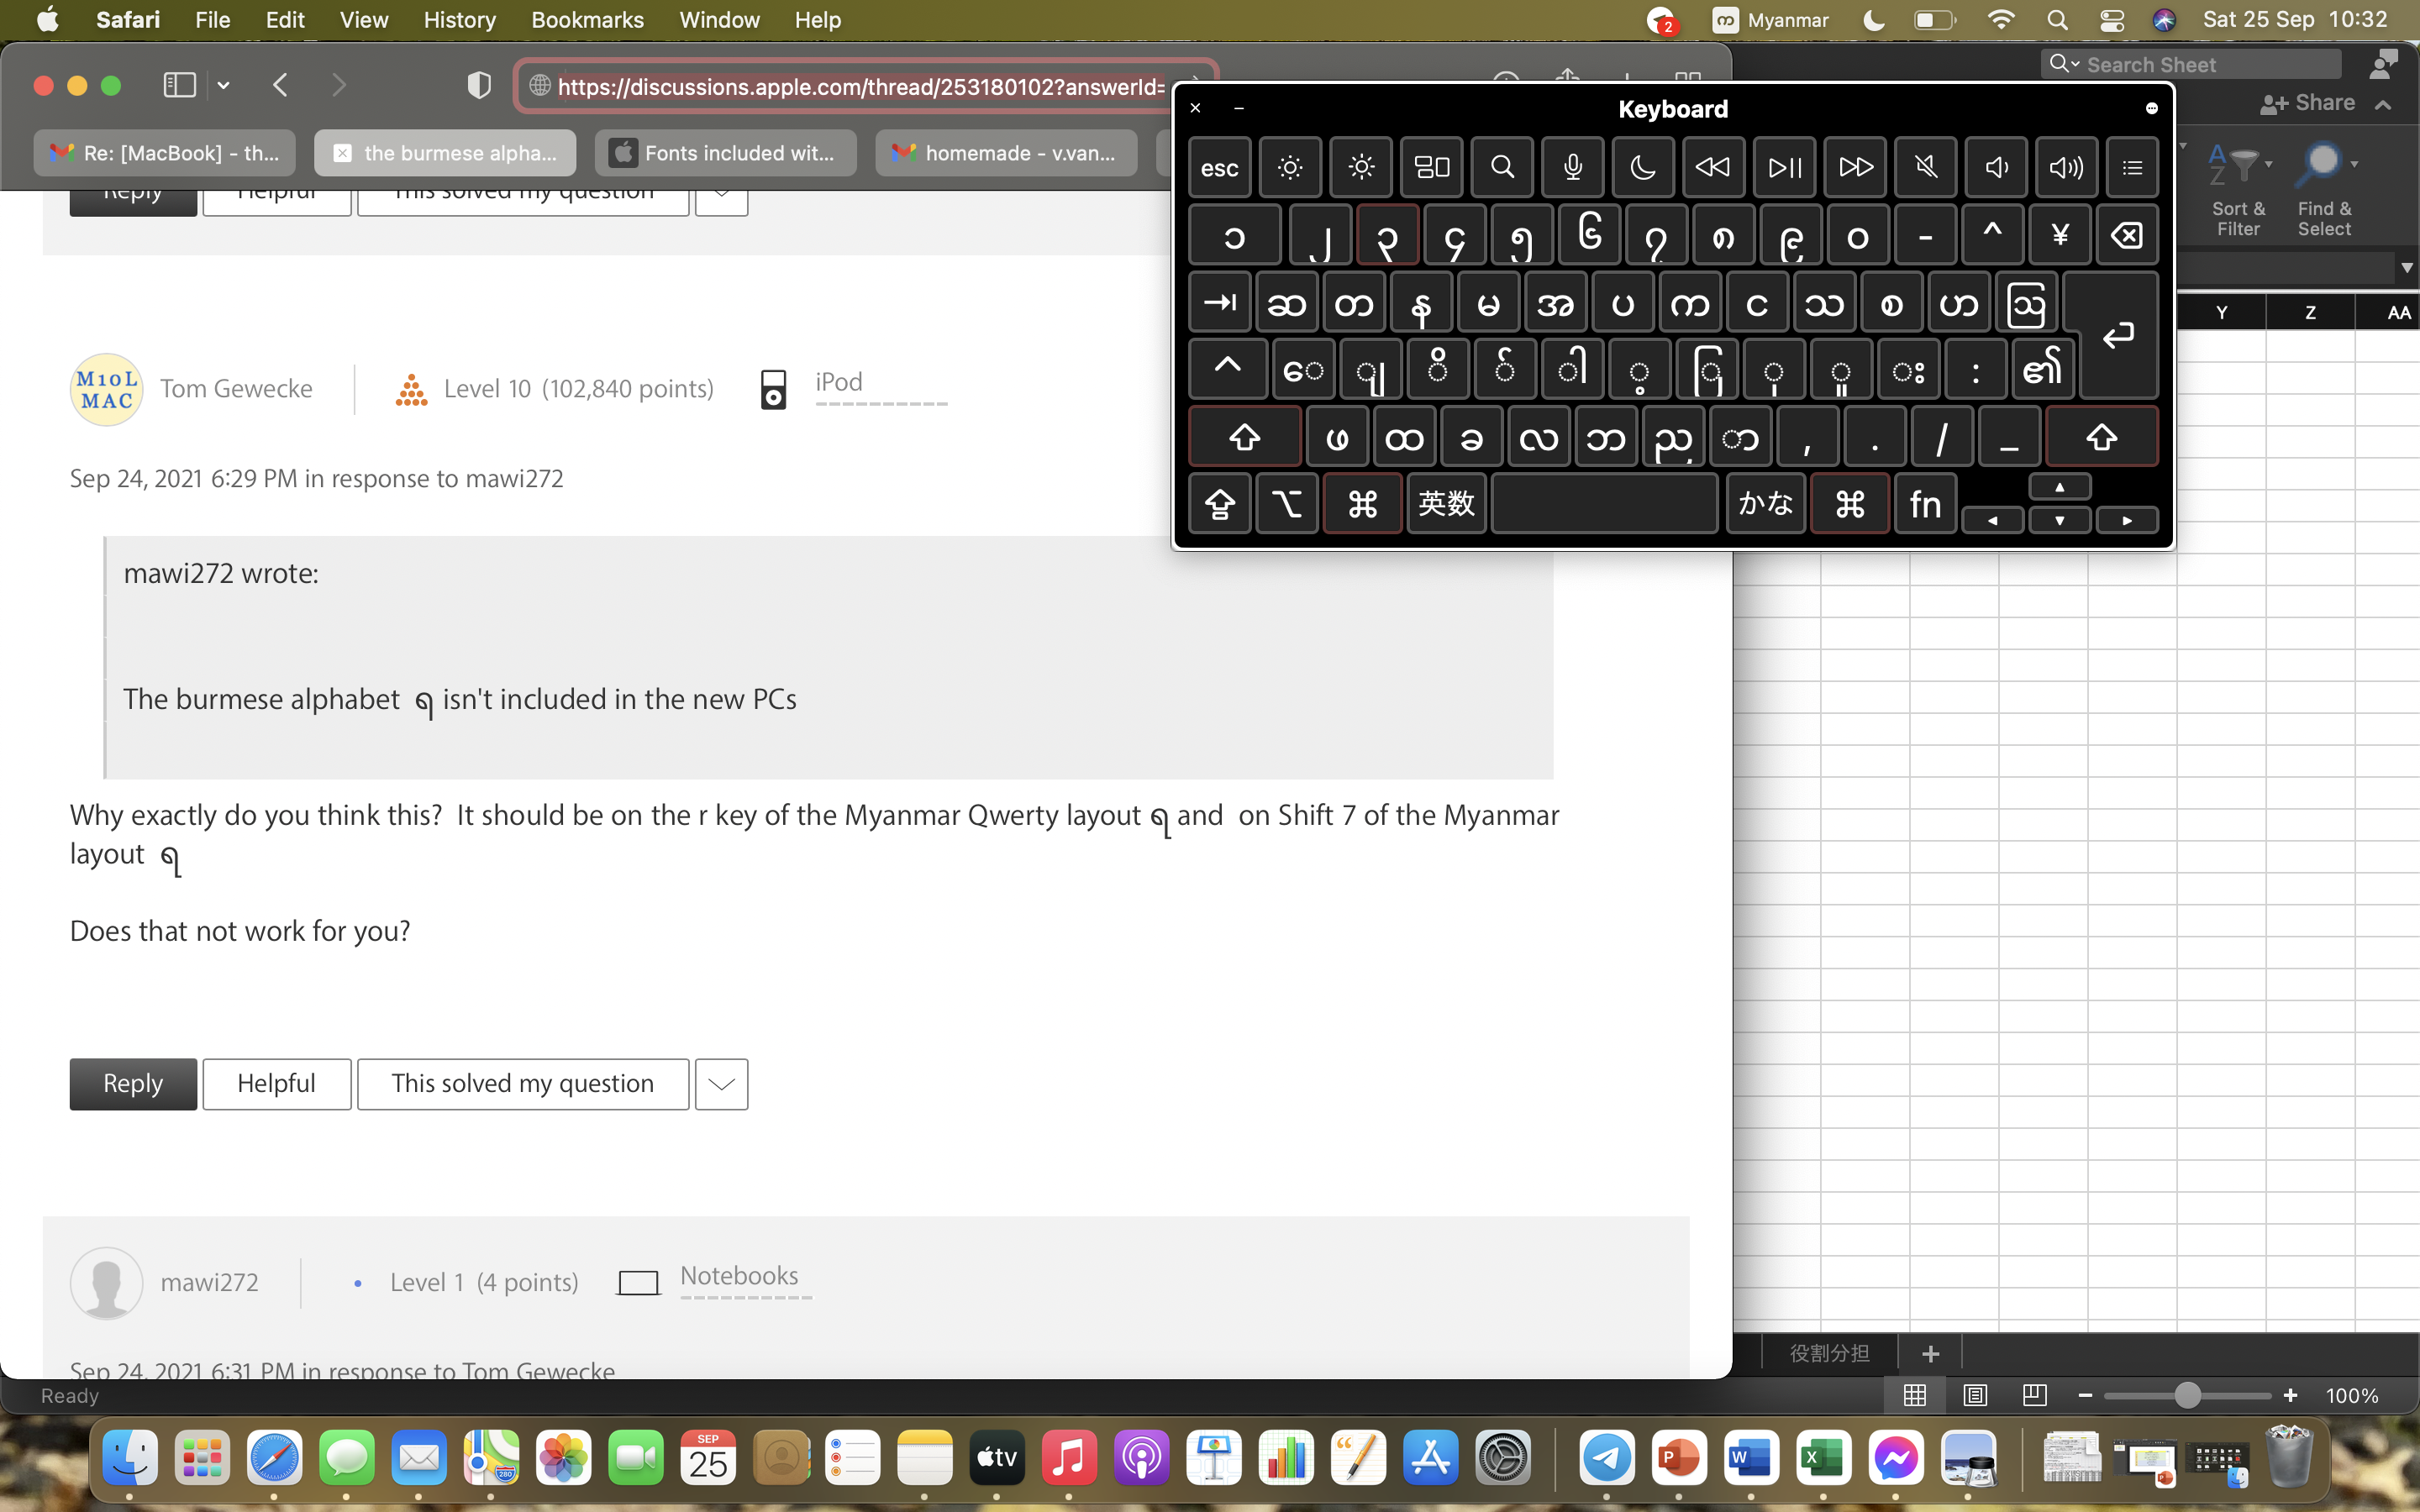2420x1512 pixels.
Task: Open the Bookmarks menu
Action: click(x=587, y=20)
